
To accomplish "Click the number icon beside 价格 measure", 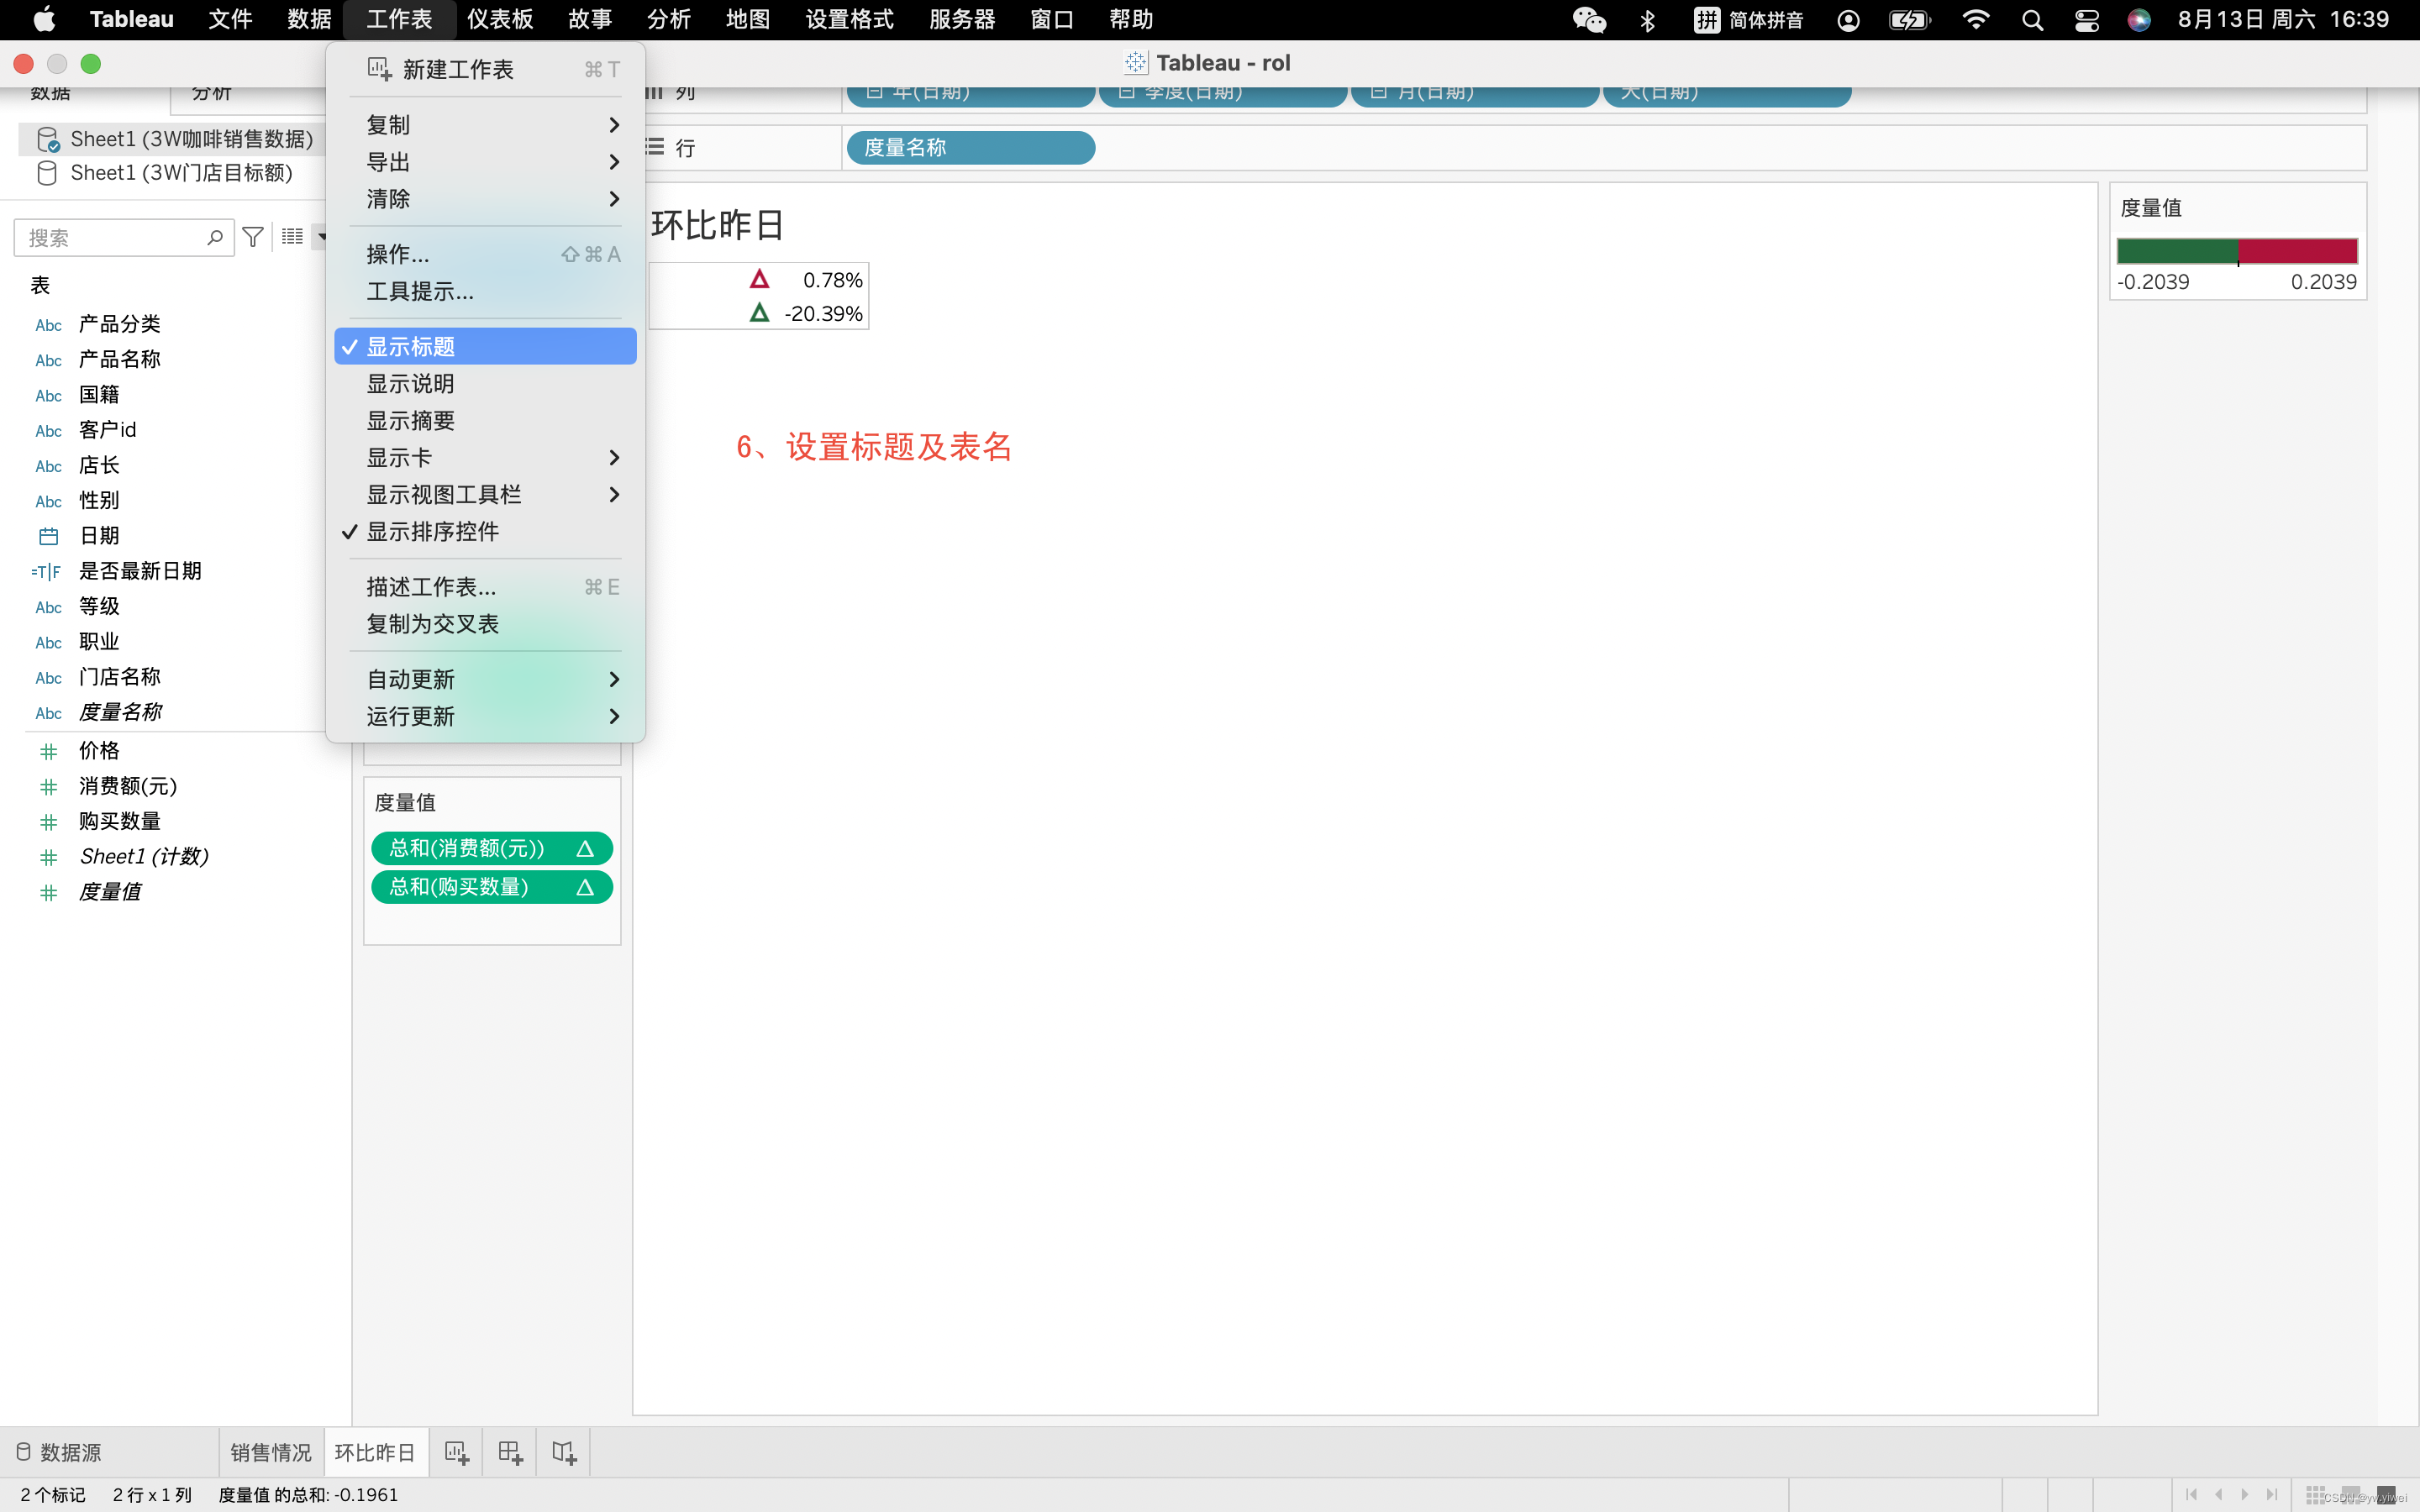I will pos(48,751).
